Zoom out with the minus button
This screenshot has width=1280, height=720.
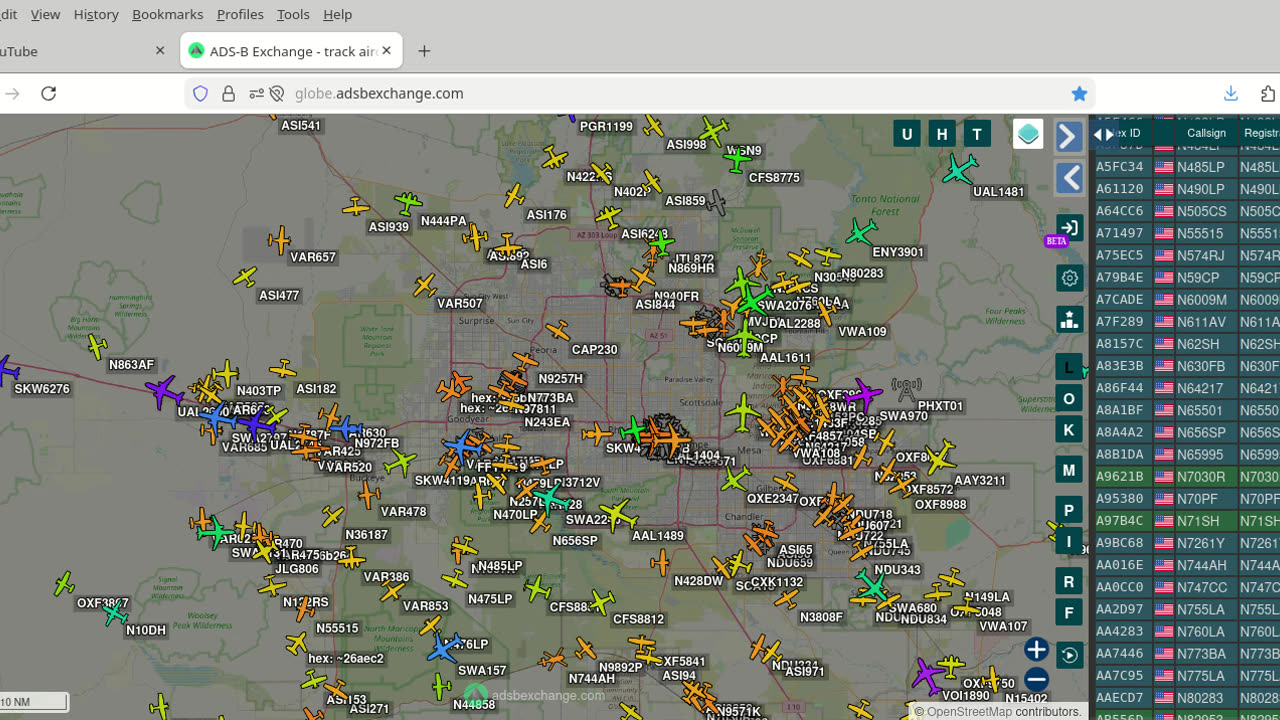pos(1036,681)
